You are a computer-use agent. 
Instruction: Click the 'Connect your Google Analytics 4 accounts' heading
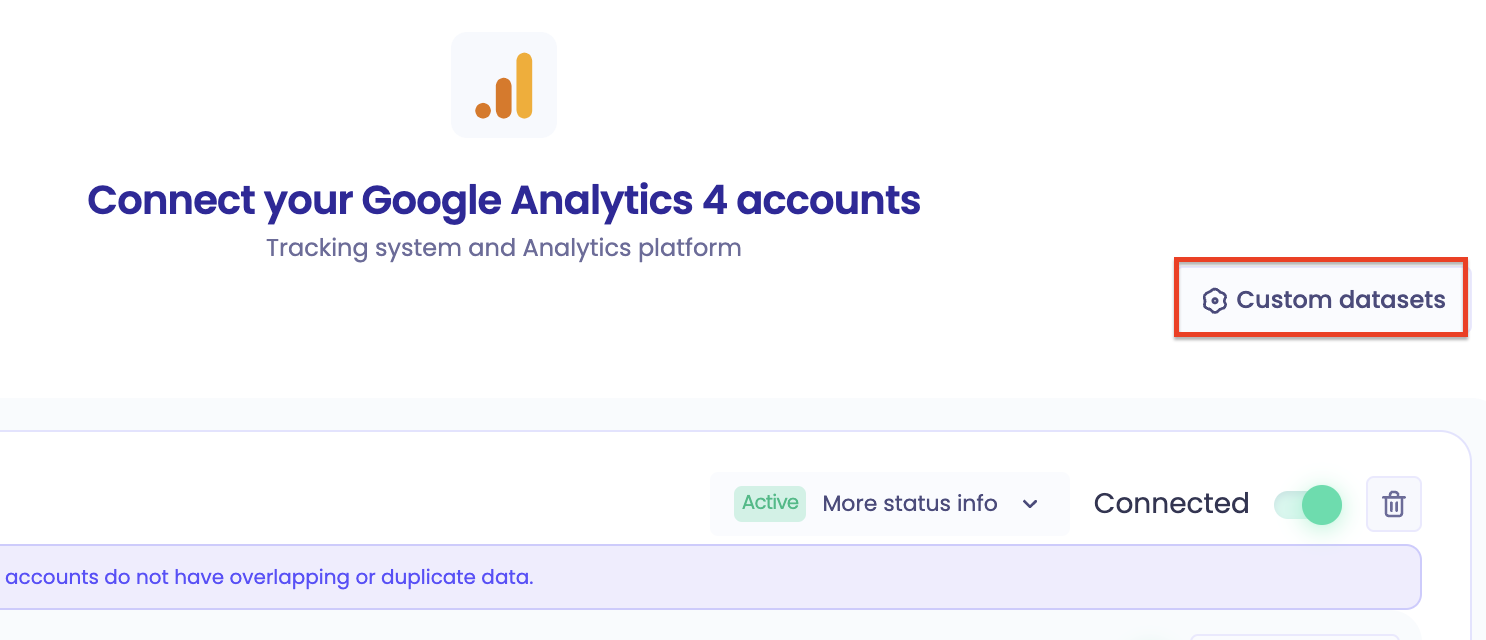pyautogui.click(x=504, y=200)
